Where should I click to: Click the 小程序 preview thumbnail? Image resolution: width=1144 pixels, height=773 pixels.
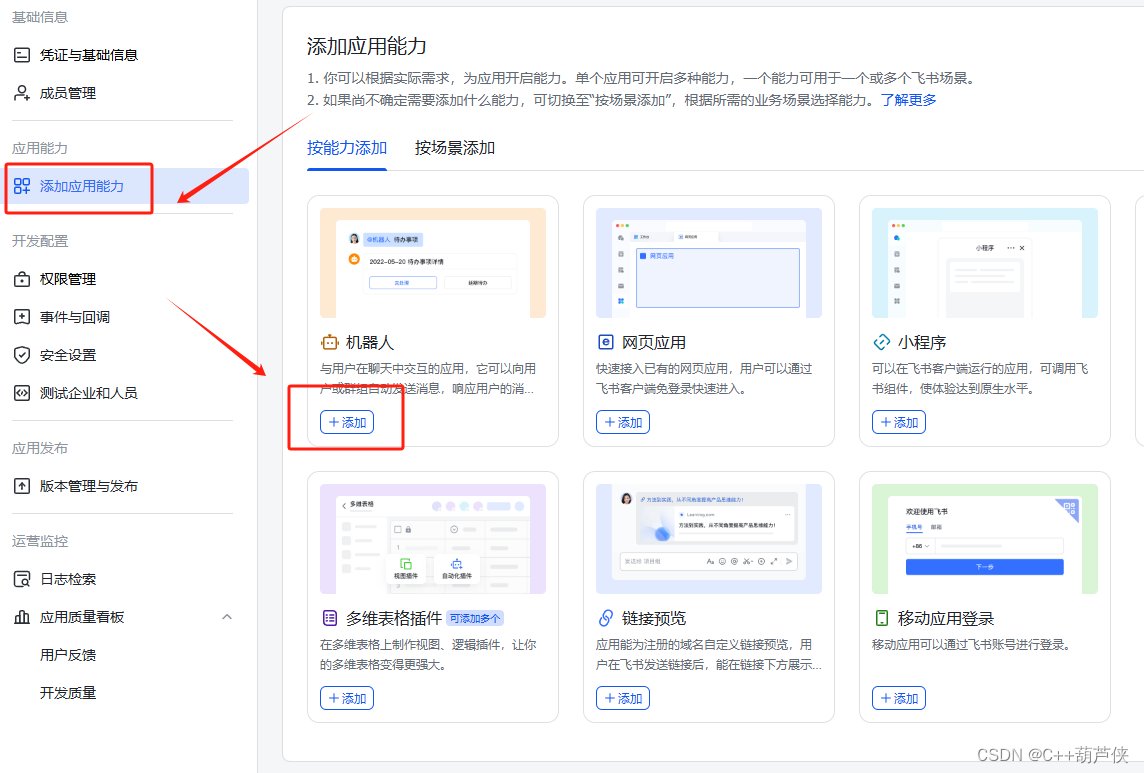point(984,263)
